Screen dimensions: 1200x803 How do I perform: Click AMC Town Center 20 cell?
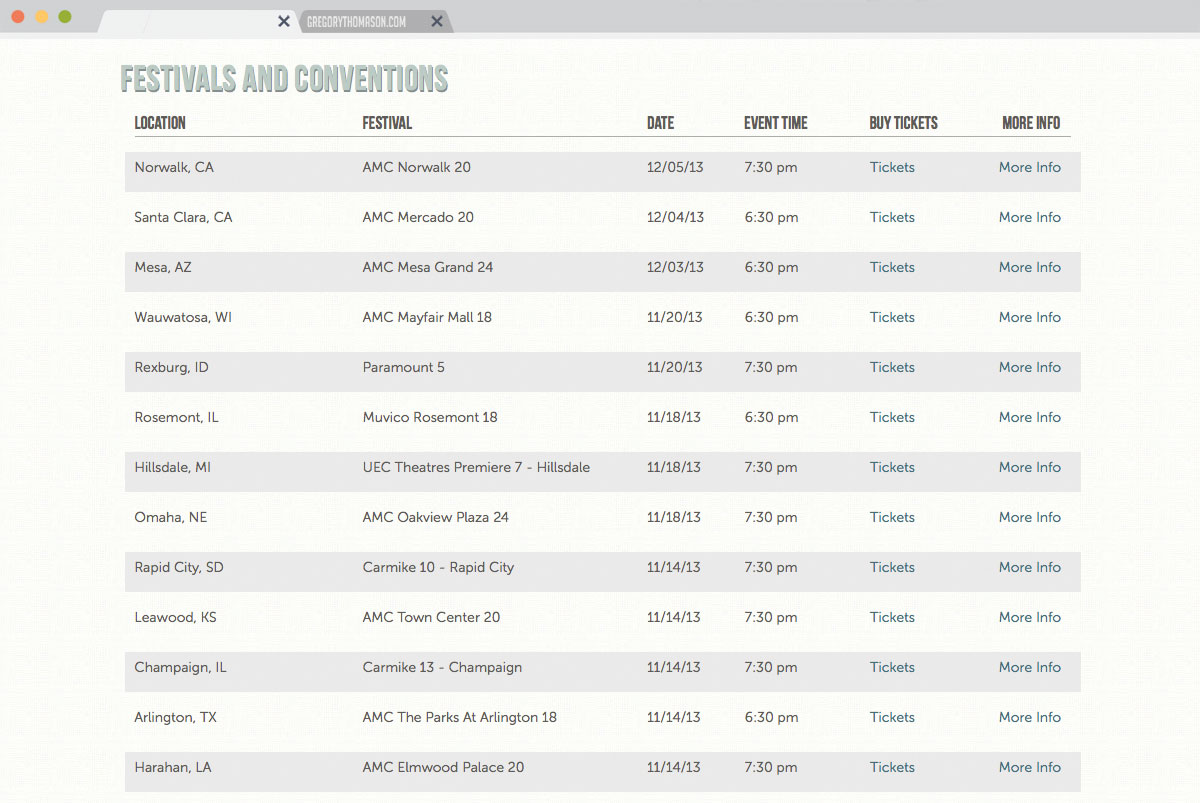431,617
